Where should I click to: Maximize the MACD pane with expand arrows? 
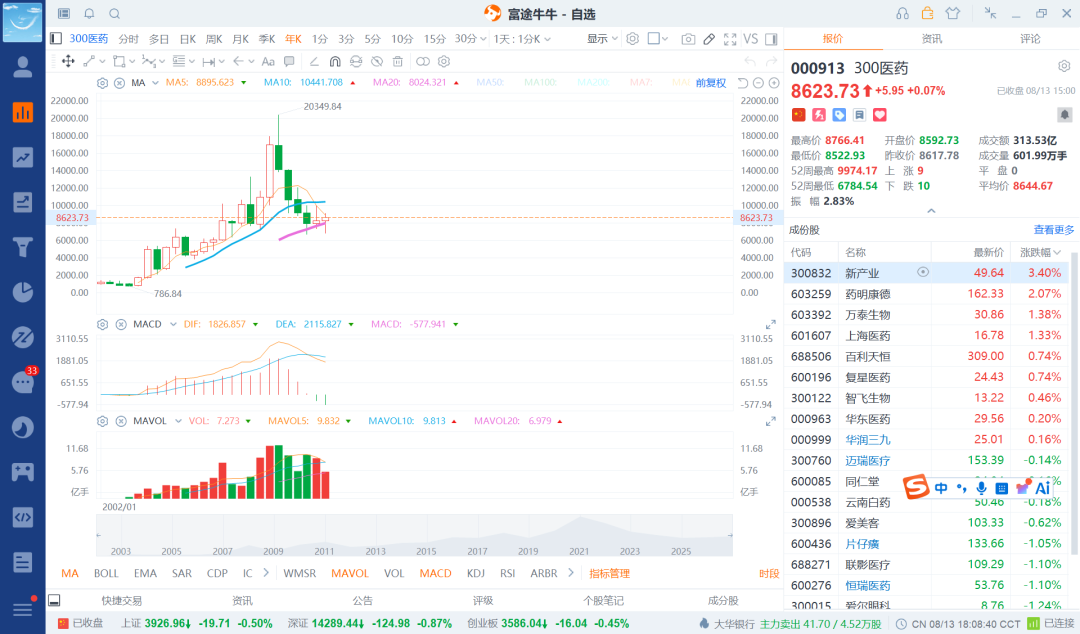[771, 325]
